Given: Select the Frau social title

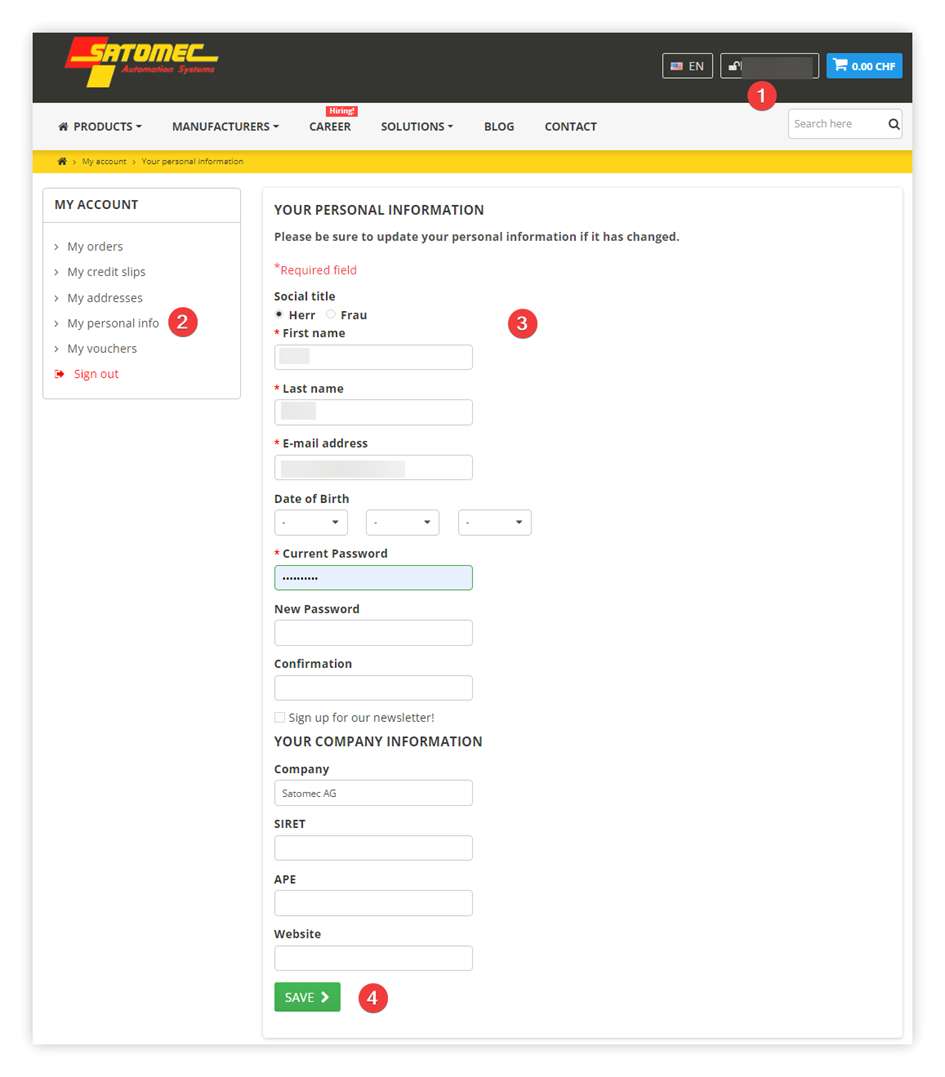Looking at the screenshot, I should [x=331, y=315].
